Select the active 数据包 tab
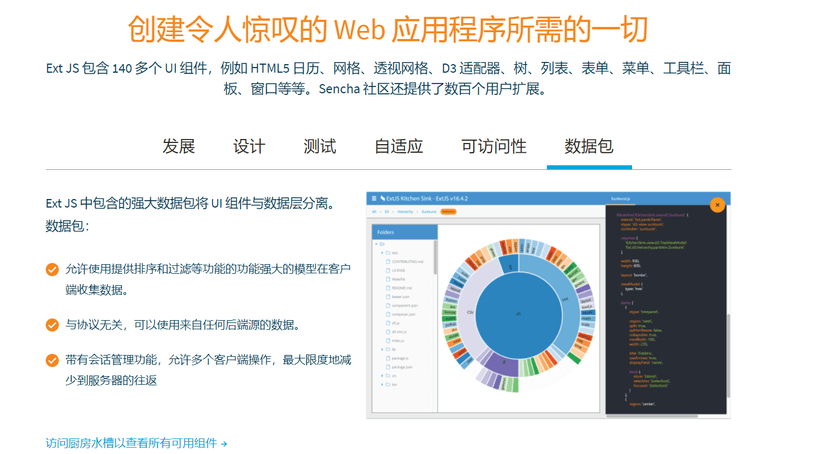The width and height of the screenshot is (828, 454). coord(589,146)
